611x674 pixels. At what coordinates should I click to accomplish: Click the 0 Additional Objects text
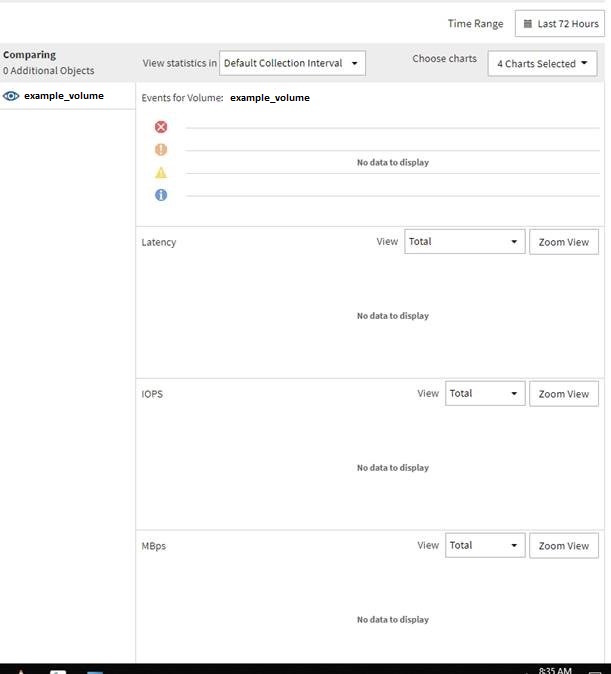coord(49,71)
